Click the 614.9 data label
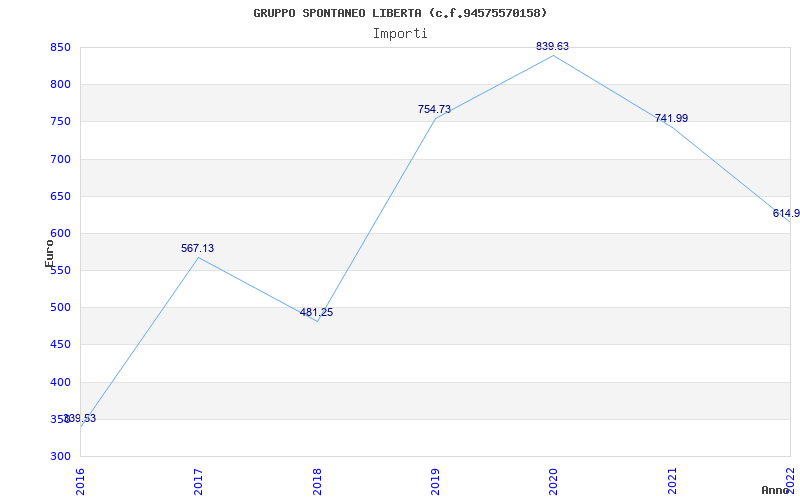Viewport: 800px width, 500px height. [x=786, y=213]
